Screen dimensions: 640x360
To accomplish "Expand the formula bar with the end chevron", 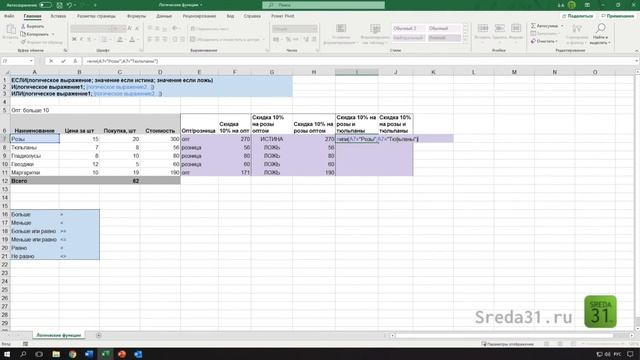I will click(x=636, y=61).
